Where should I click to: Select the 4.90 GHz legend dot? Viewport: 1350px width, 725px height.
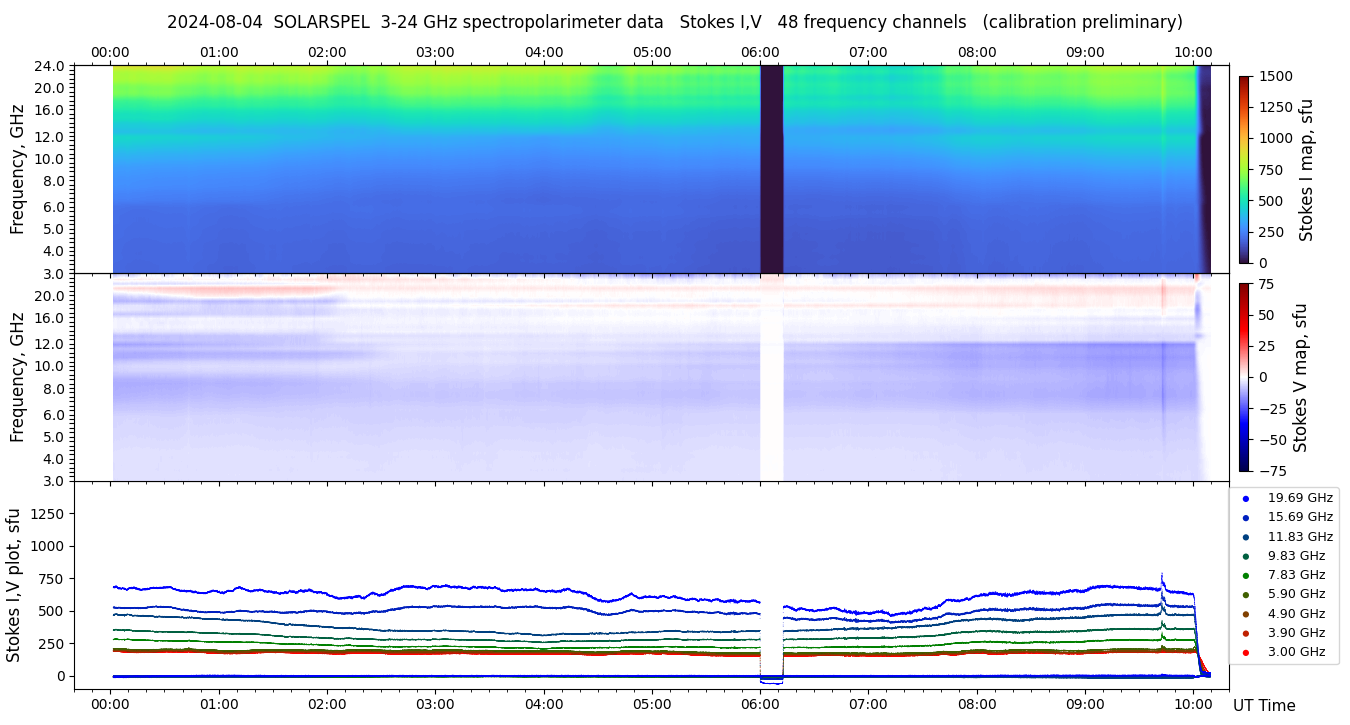click(1246, 614)
